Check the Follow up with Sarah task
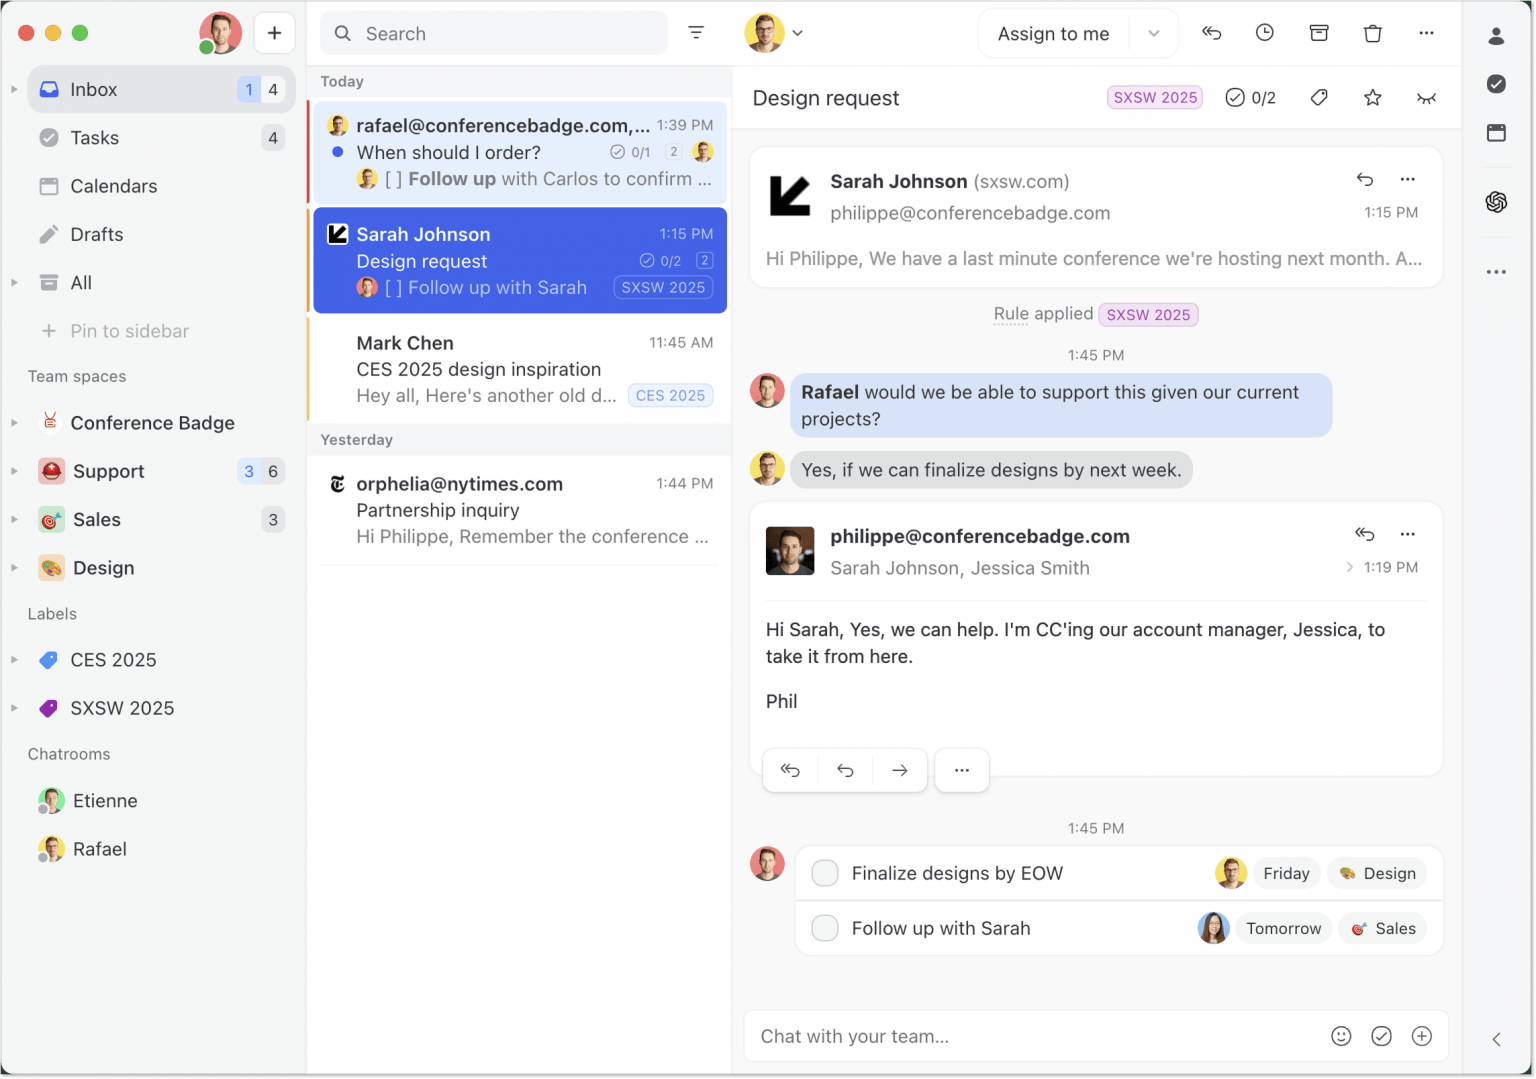The width and height of the screenshot is (1536, 1079). click(825, 928)
